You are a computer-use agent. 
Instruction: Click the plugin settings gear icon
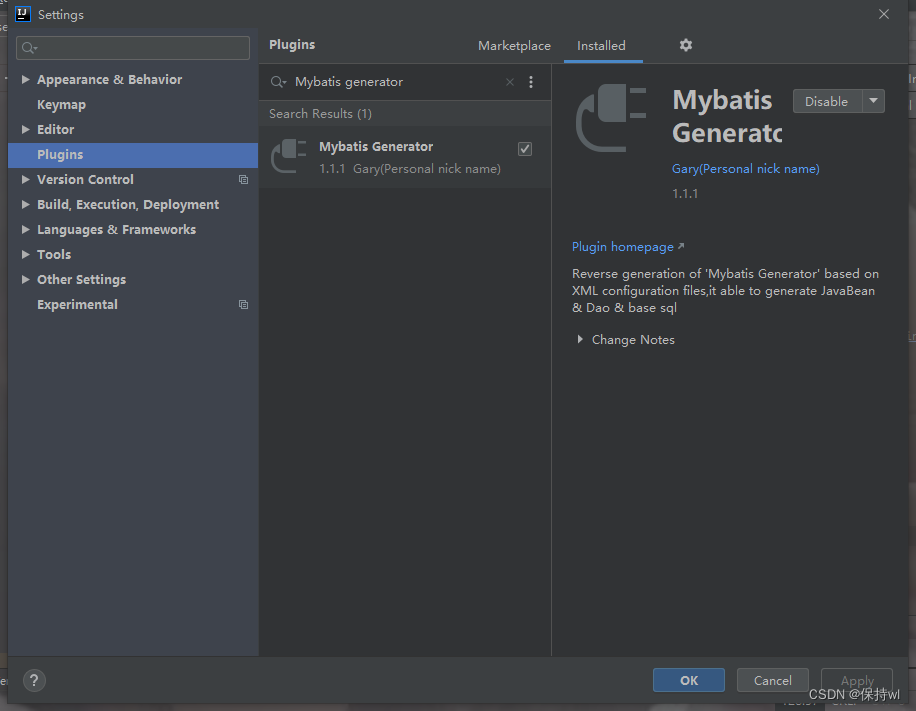pyautogui.click(x=685, y=45)
